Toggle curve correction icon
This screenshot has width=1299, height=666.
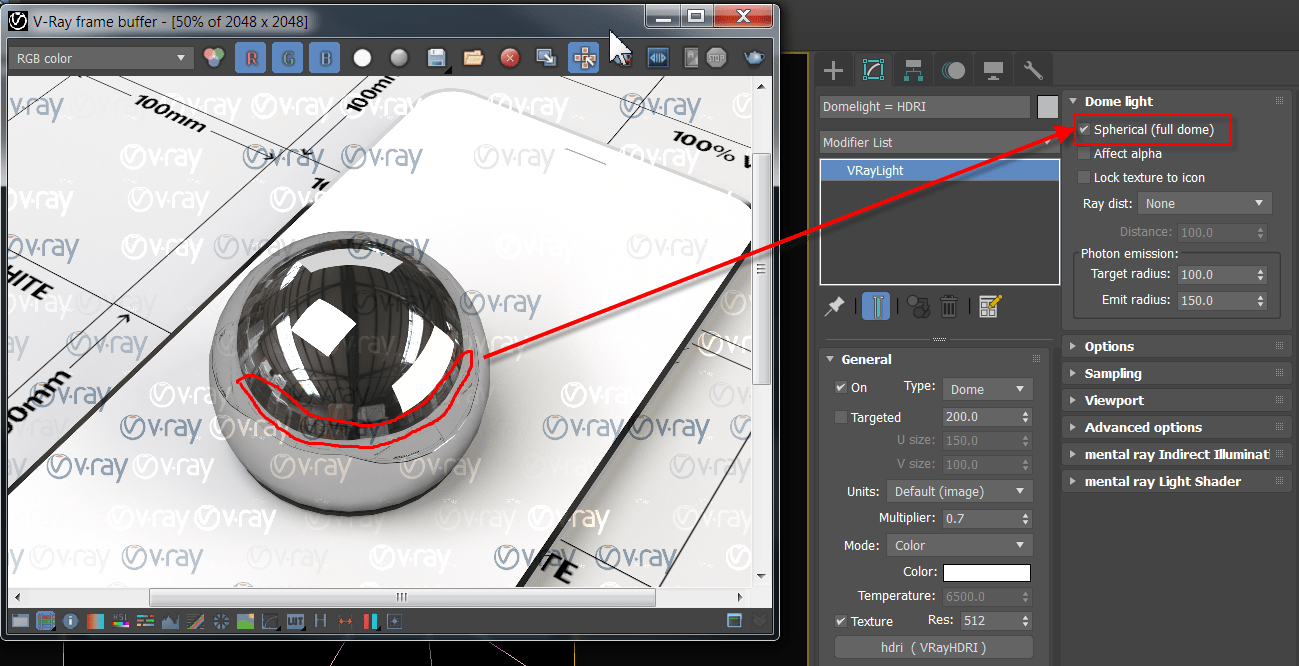click(195, 621)
